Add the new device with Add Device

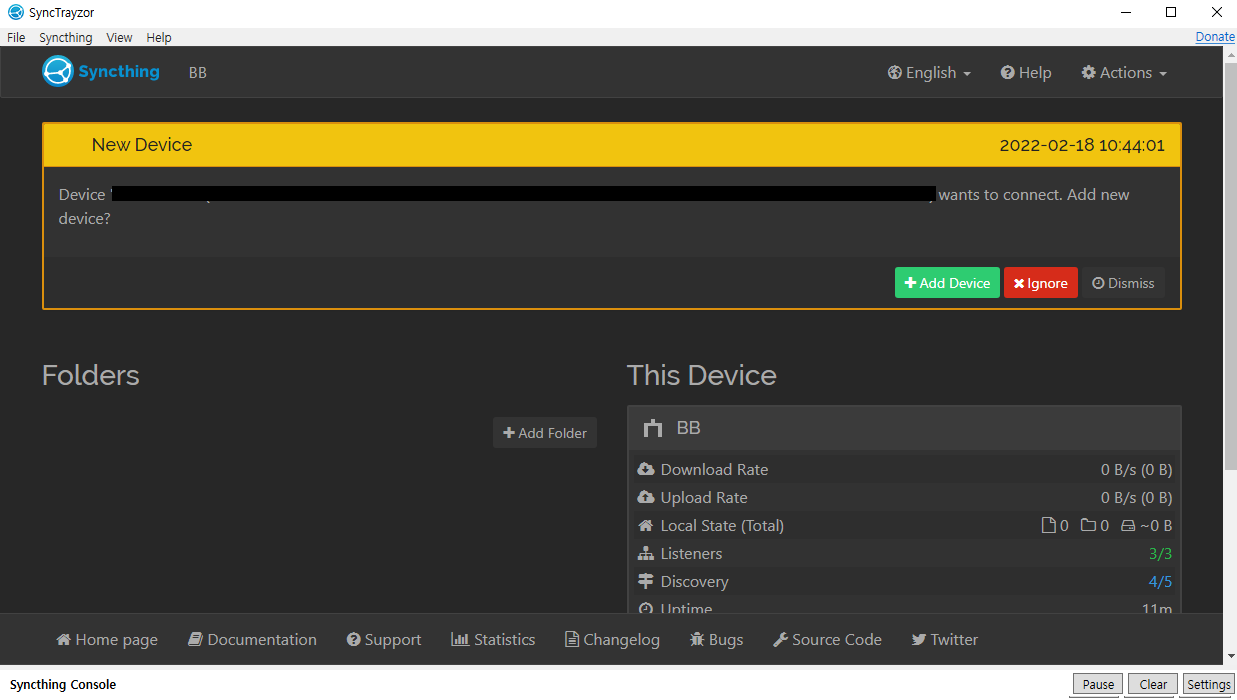coord(947,283)
